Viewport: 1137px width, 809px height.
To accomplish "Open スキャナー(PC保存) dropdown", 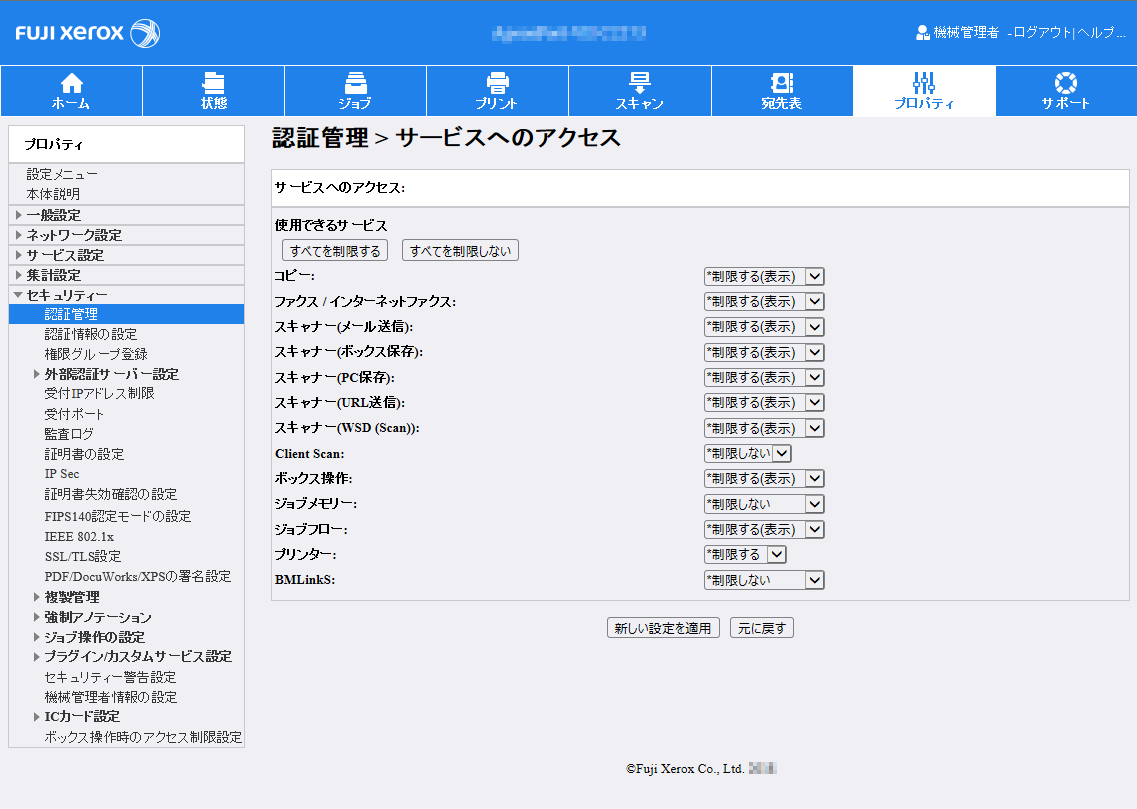I will [764, 378].
